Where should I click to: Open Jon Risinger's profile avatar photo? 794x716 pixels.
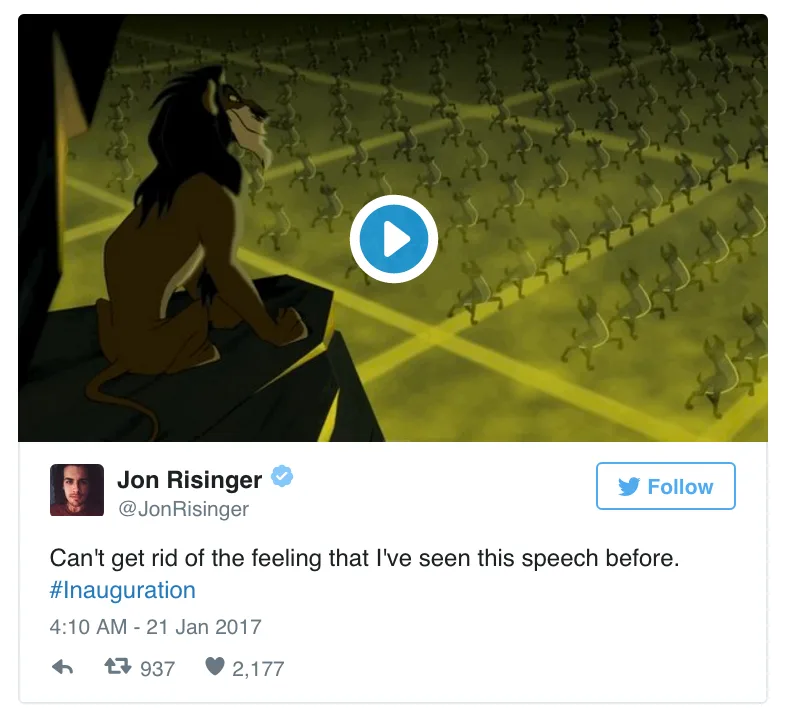coord(77,490)
